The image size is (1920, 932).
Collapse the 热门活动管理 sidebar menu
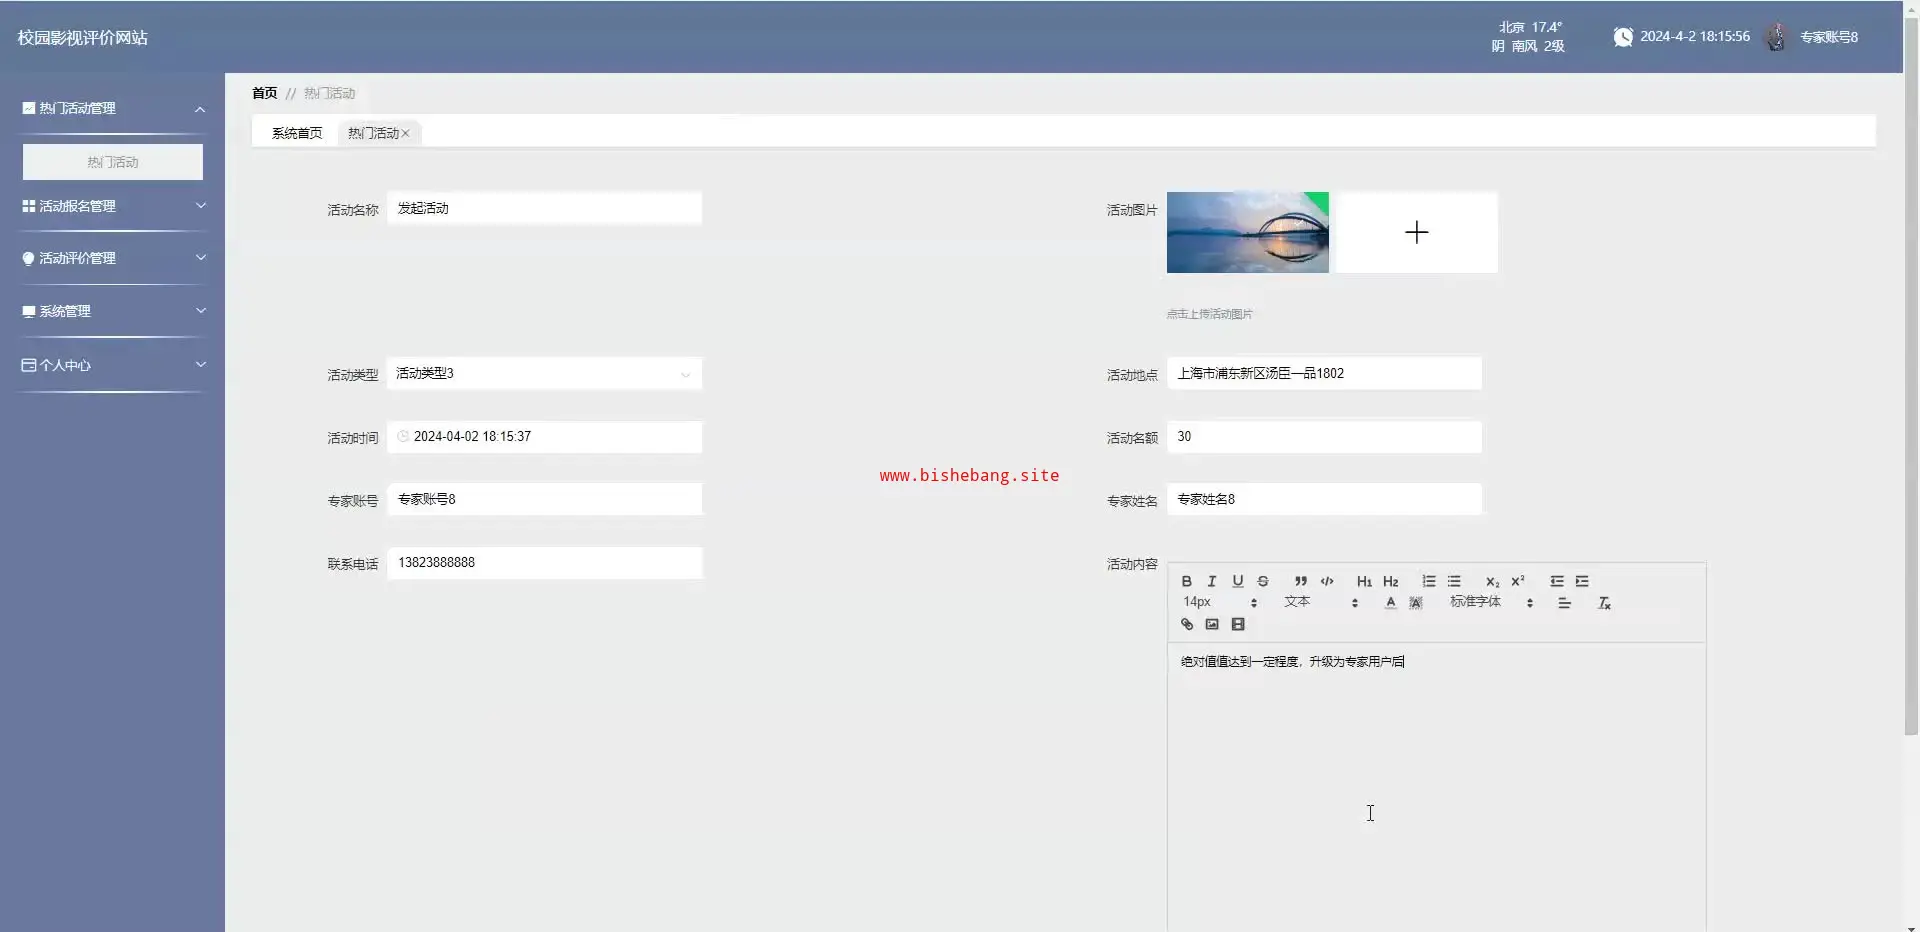pyautogui.click(x=112, y=108)
